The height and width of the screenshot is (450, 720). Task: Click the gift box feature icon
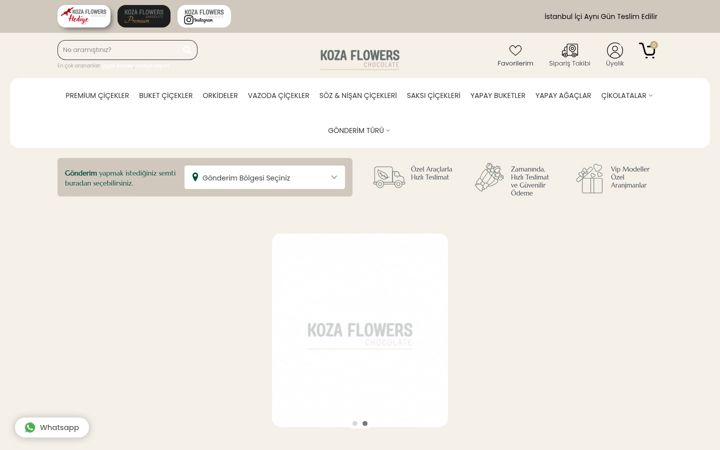coord(590,179)
